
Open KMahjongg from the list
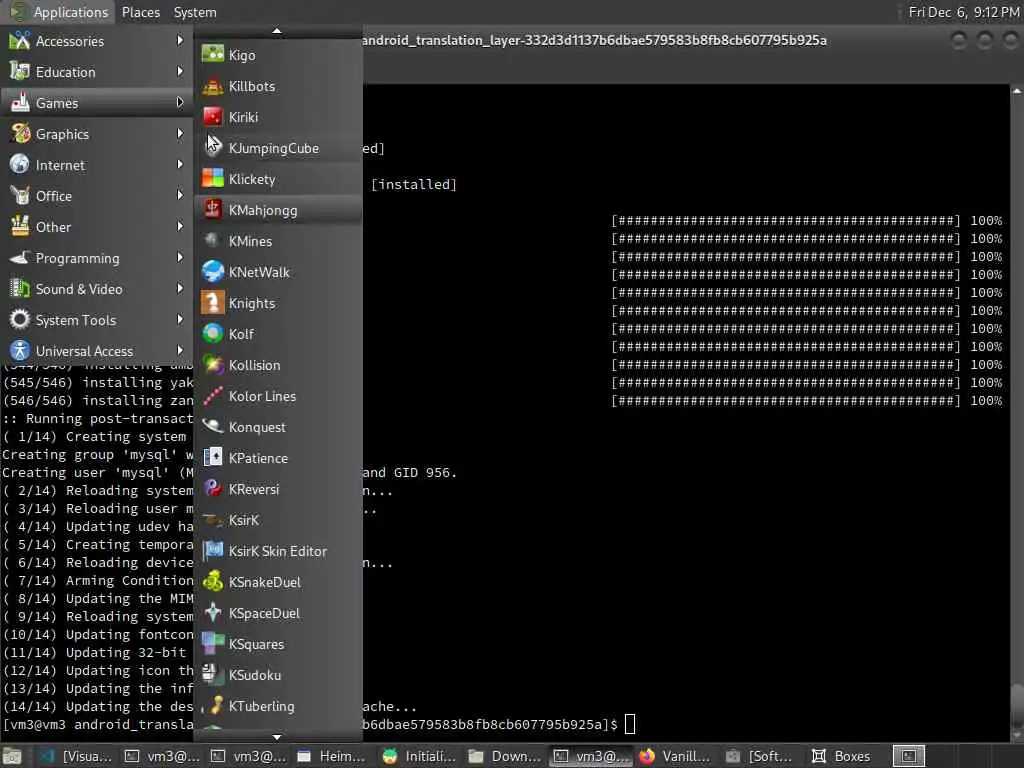point(278,210)
